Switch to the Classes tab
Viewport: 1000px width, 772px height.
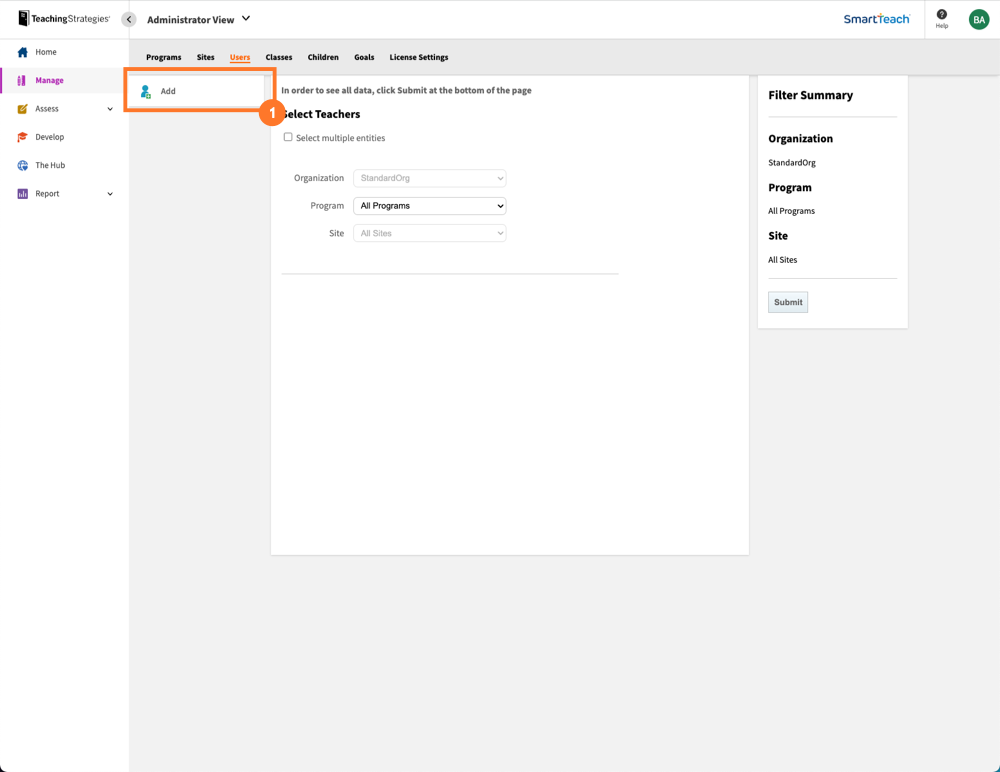(278, 57)
